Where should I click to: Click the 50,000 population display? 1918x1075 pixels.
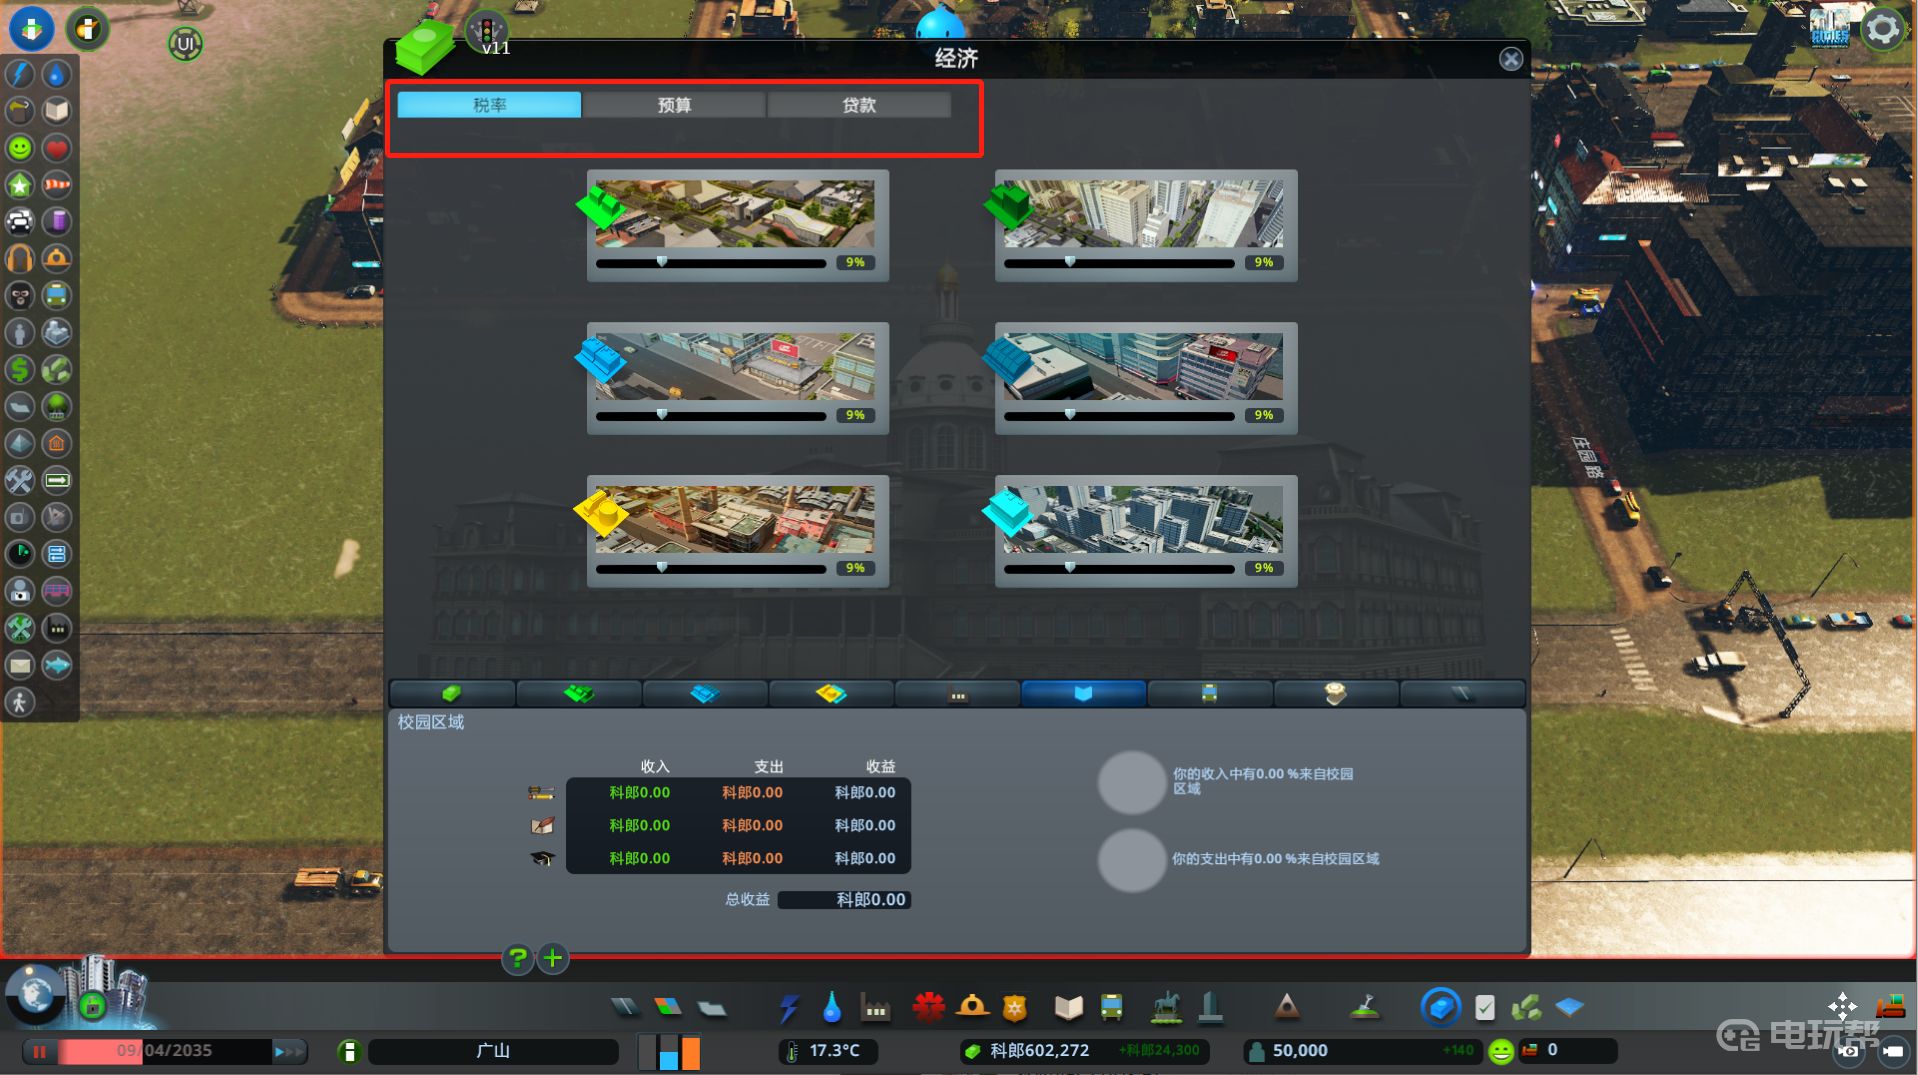(x=1363, y=1051)
